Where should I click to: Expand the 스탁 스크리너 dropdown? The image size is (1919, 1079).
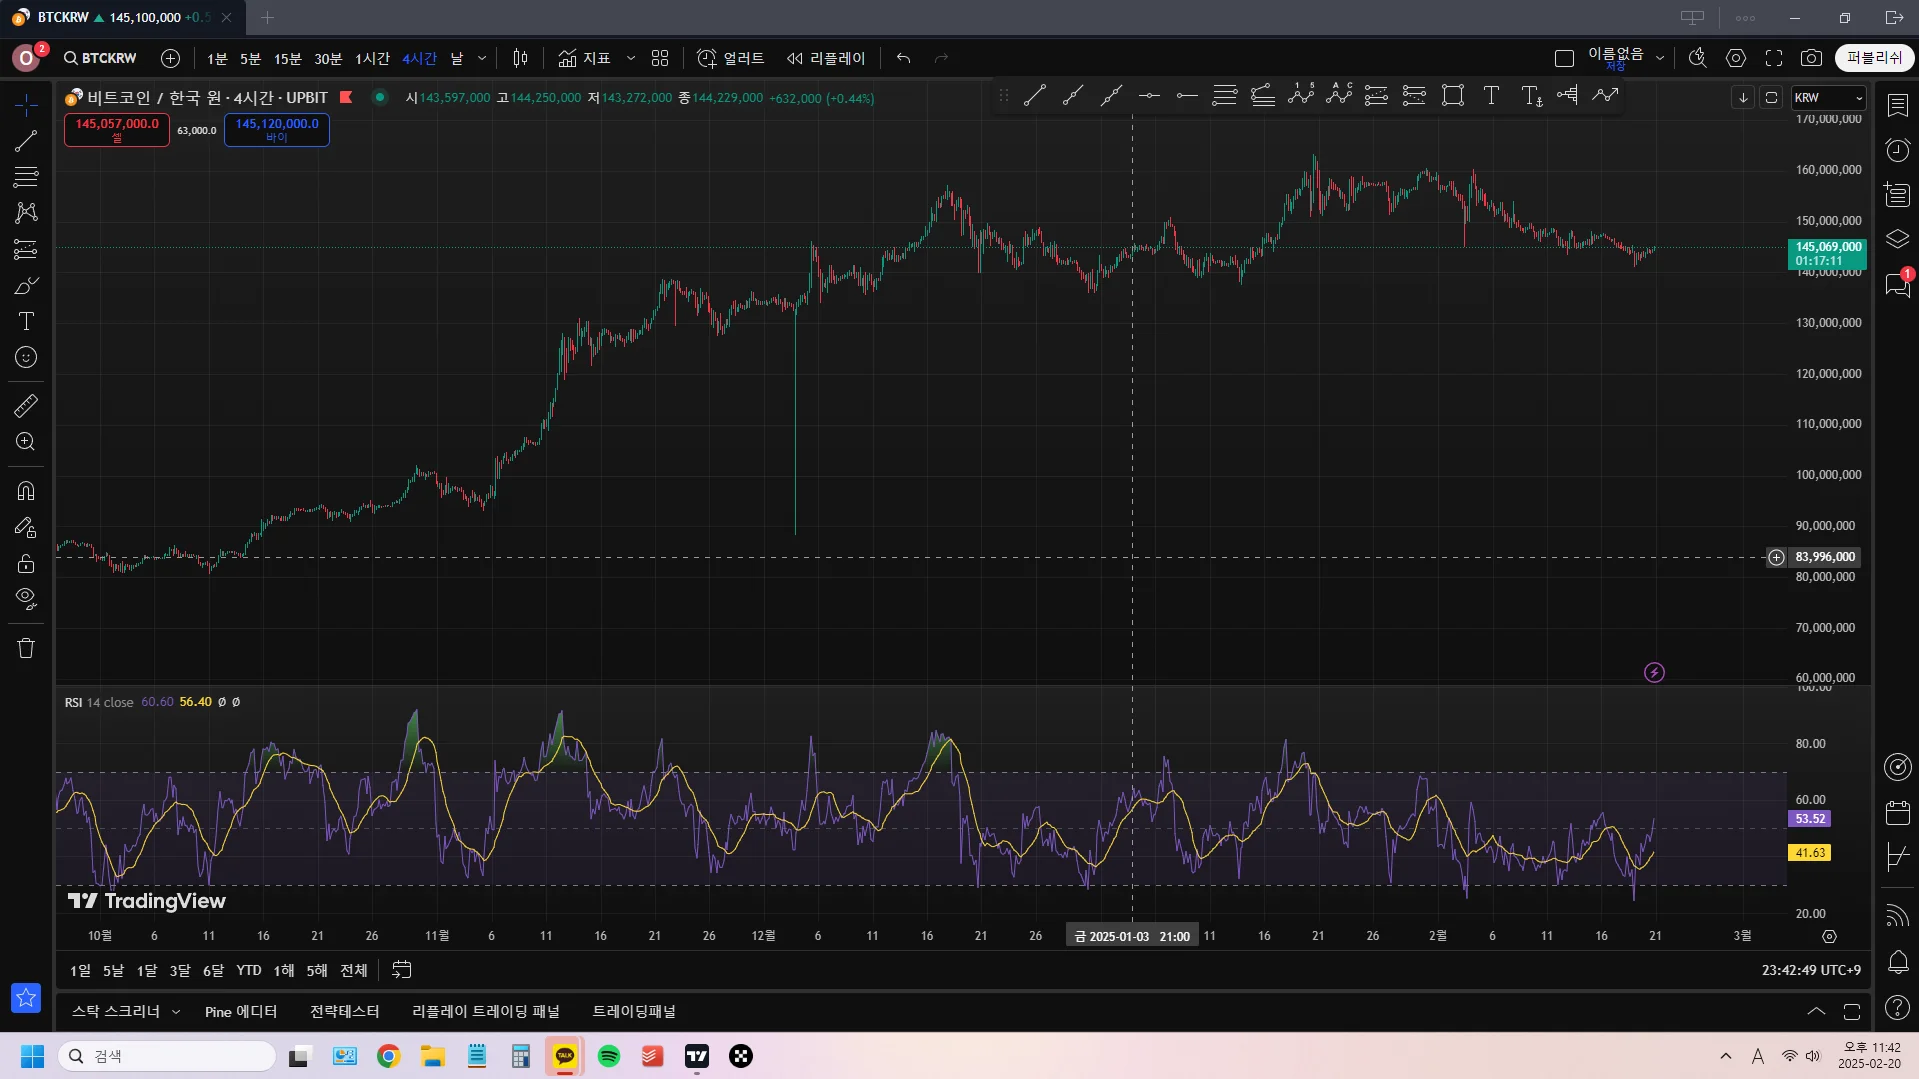click(176, 1012)
